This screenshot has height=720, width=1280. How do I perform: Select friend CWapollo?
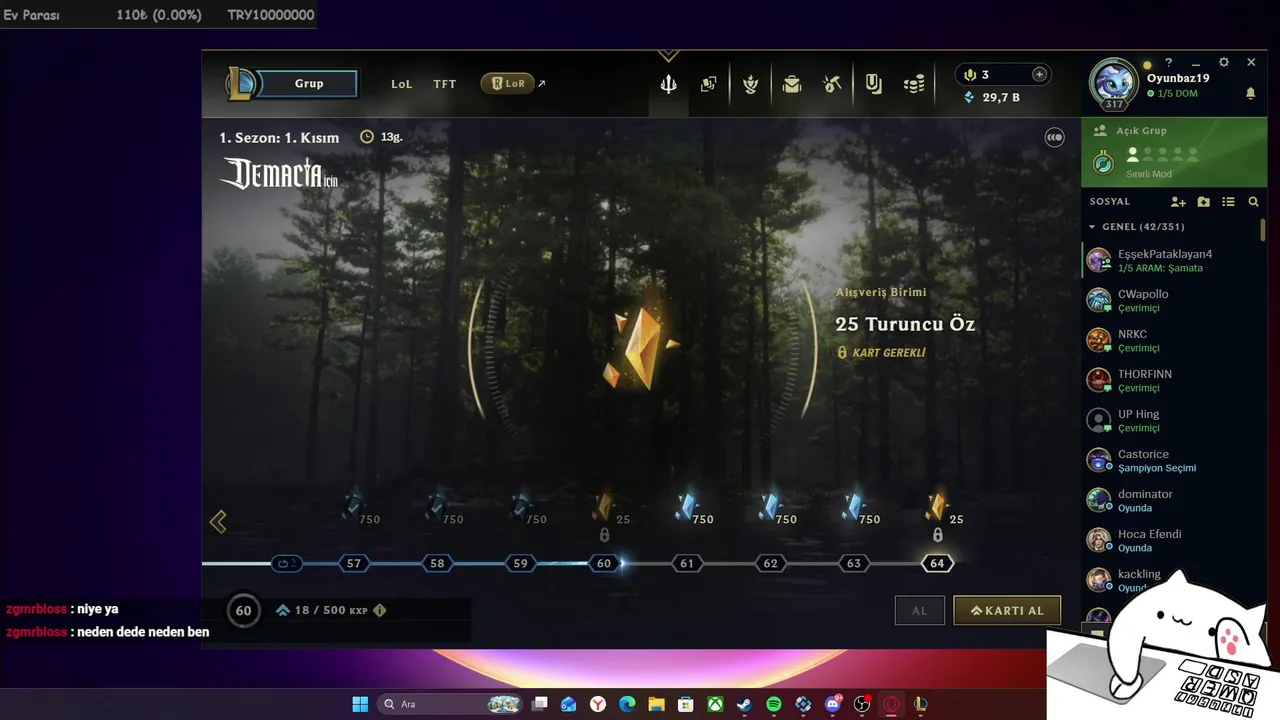tap(1170, 300)
